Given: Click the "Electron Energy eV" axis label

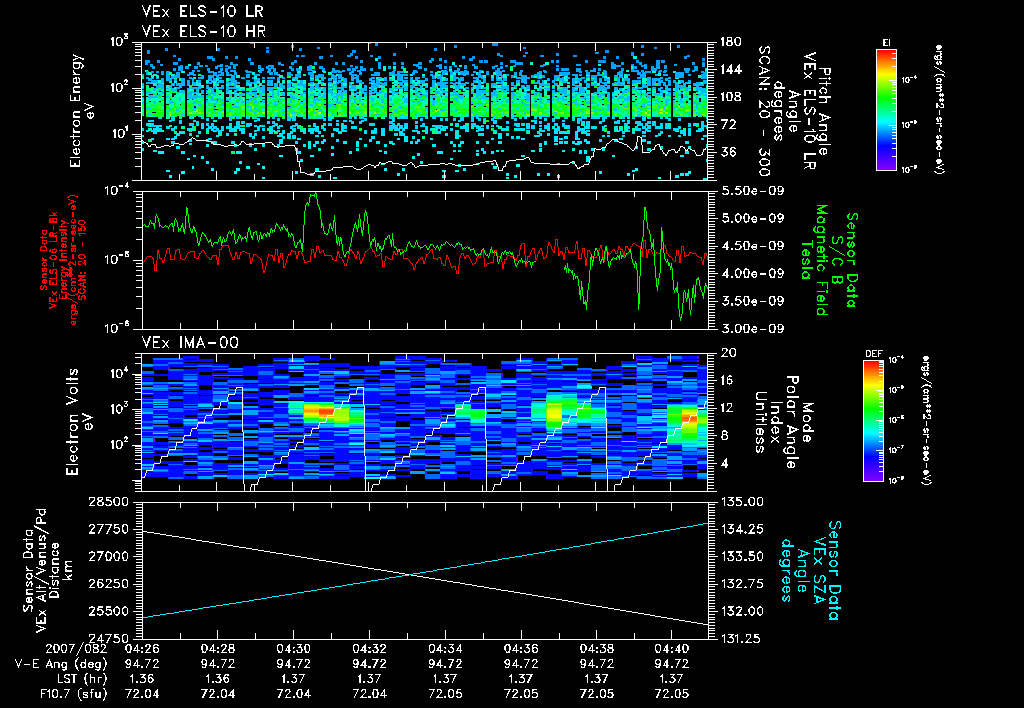Looking at the screenshot, I should (x=83, y=111).
